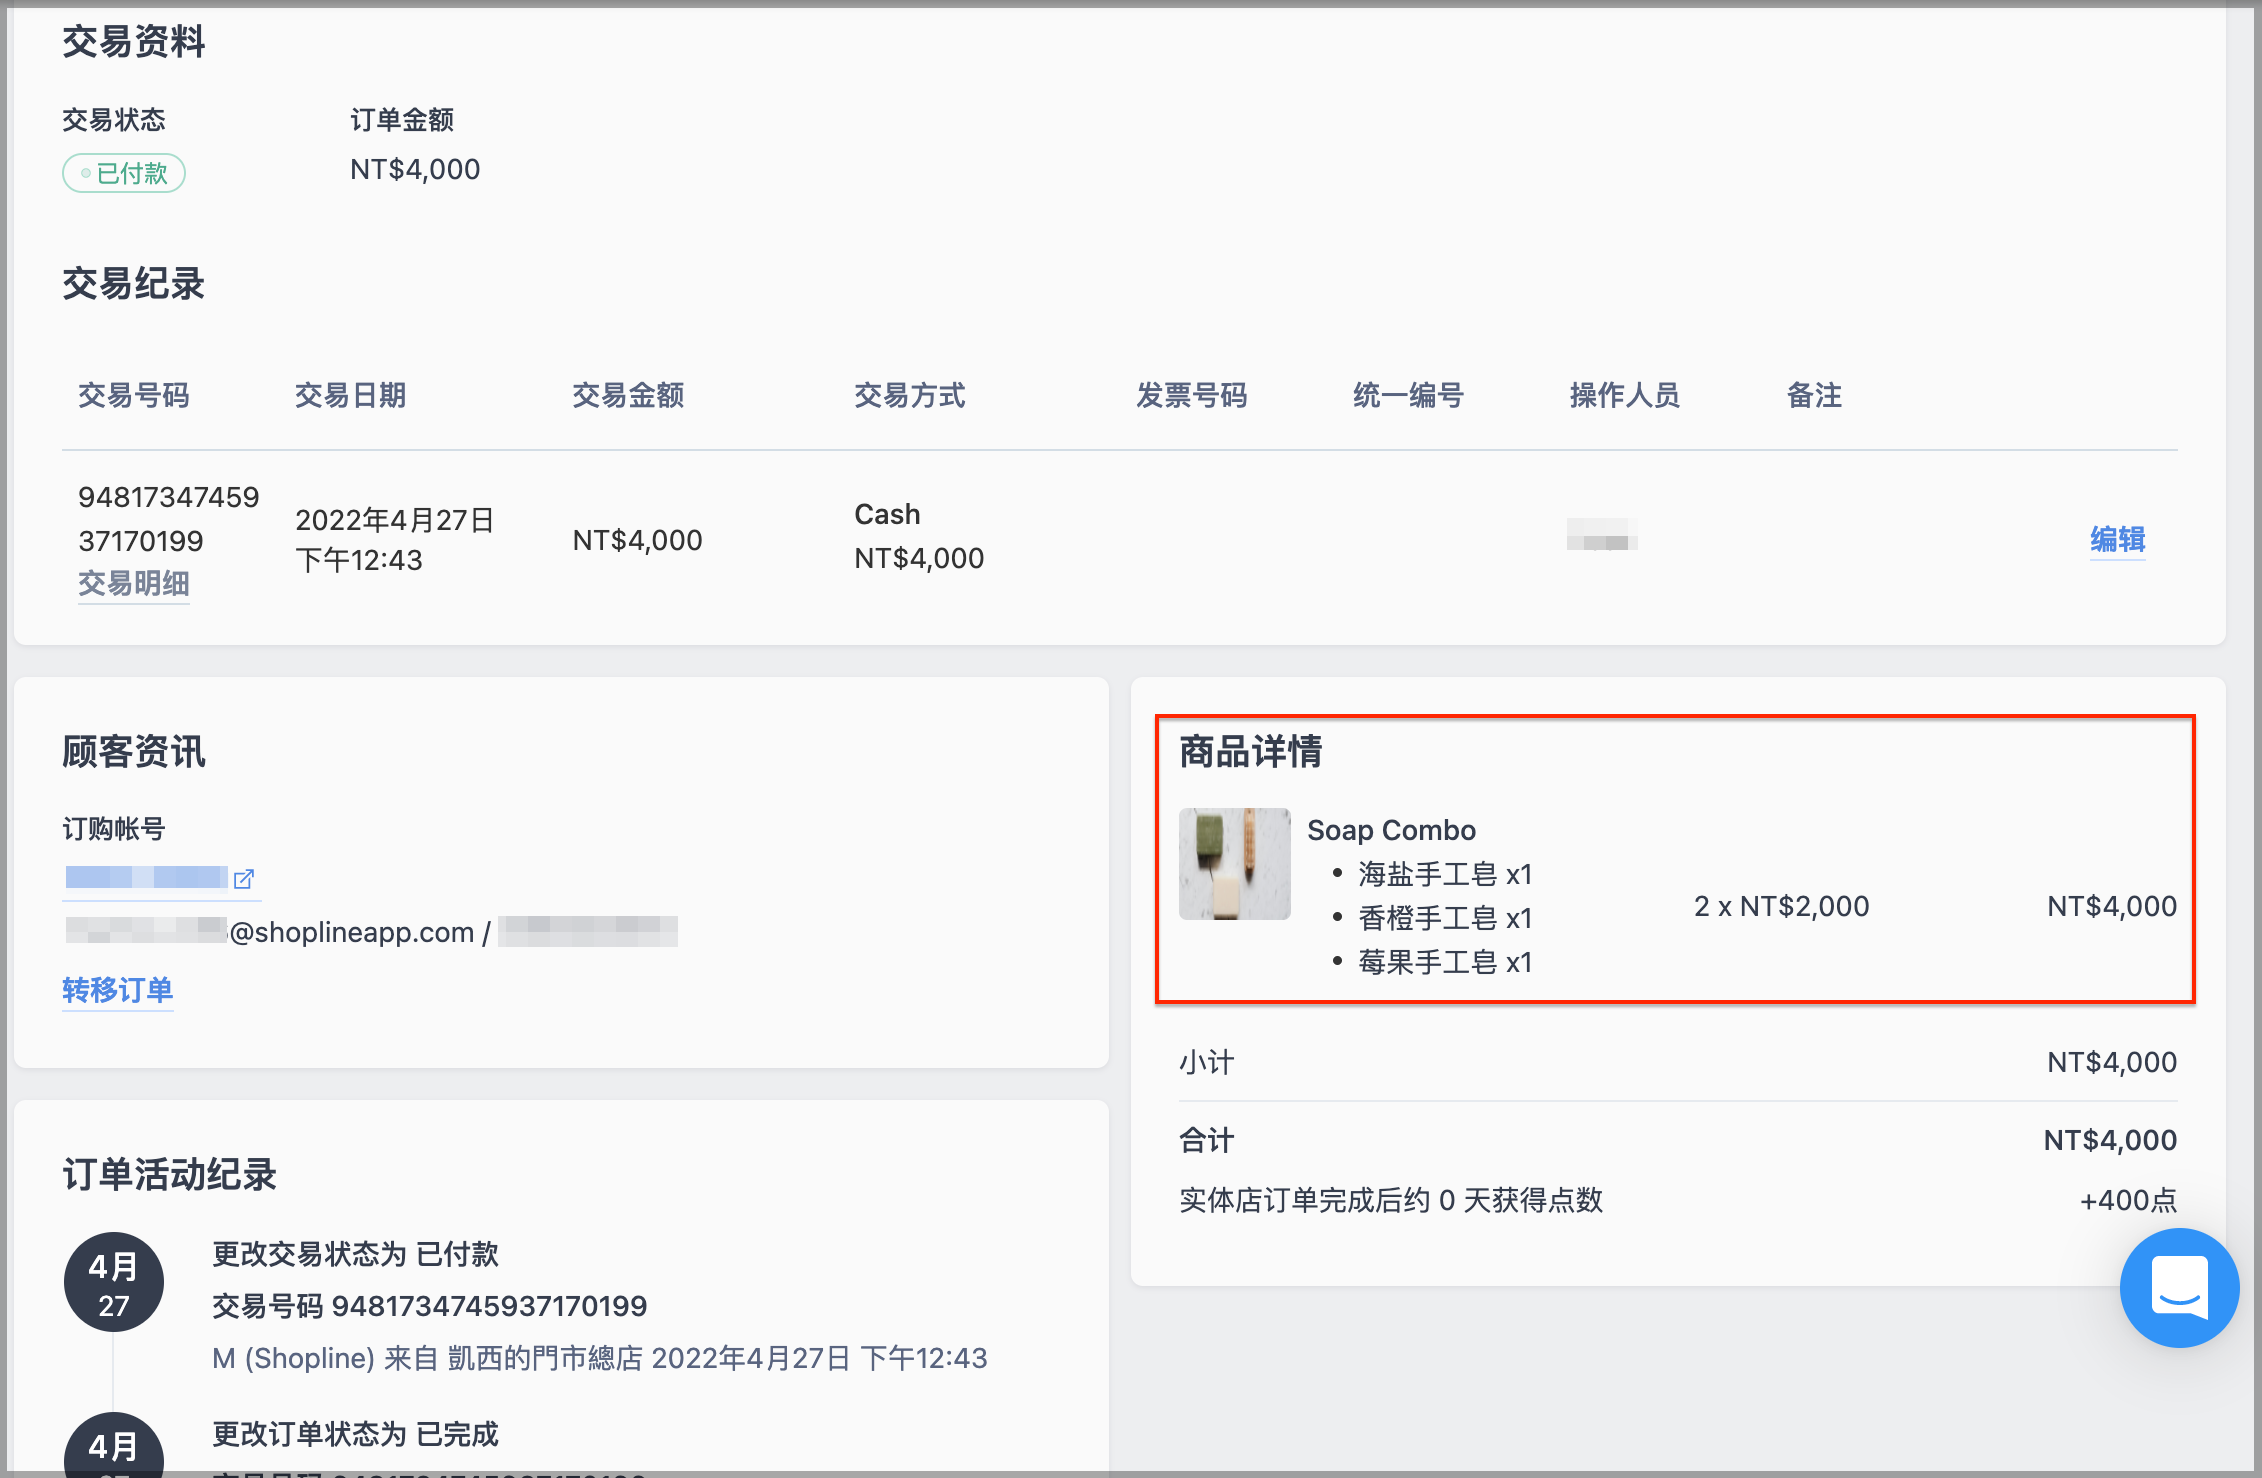Select the 交易号码 column header
The image size is (2262, 1478).
coord(134,395)
